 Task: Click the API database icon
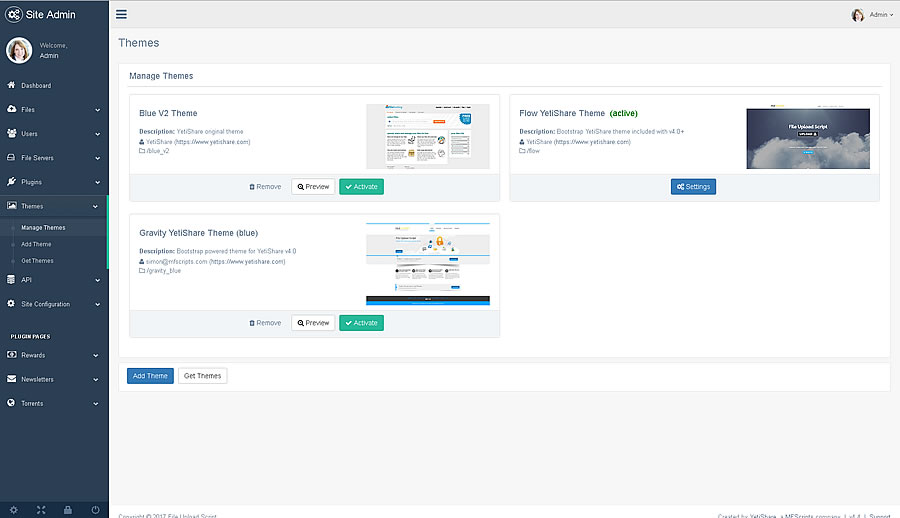coord(11,280)
